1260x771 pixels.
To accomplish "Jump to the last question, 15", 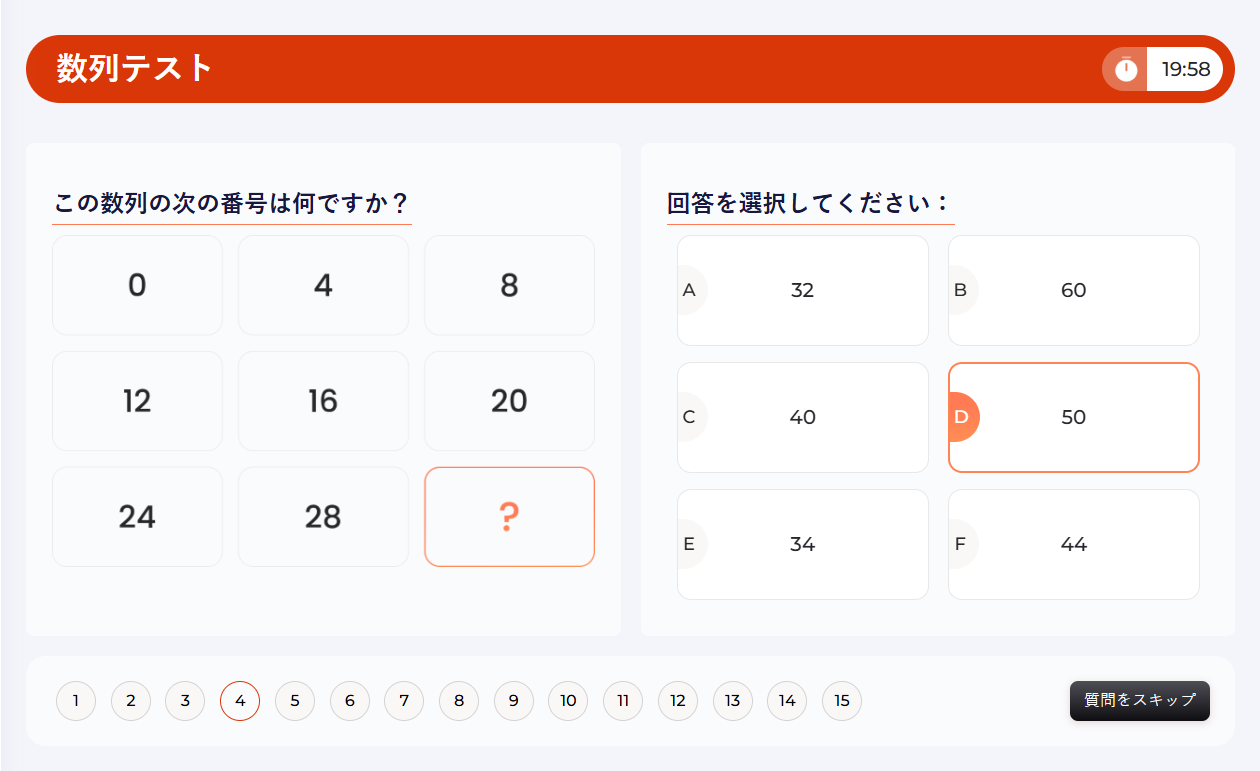I will click(x=842, y=701).
